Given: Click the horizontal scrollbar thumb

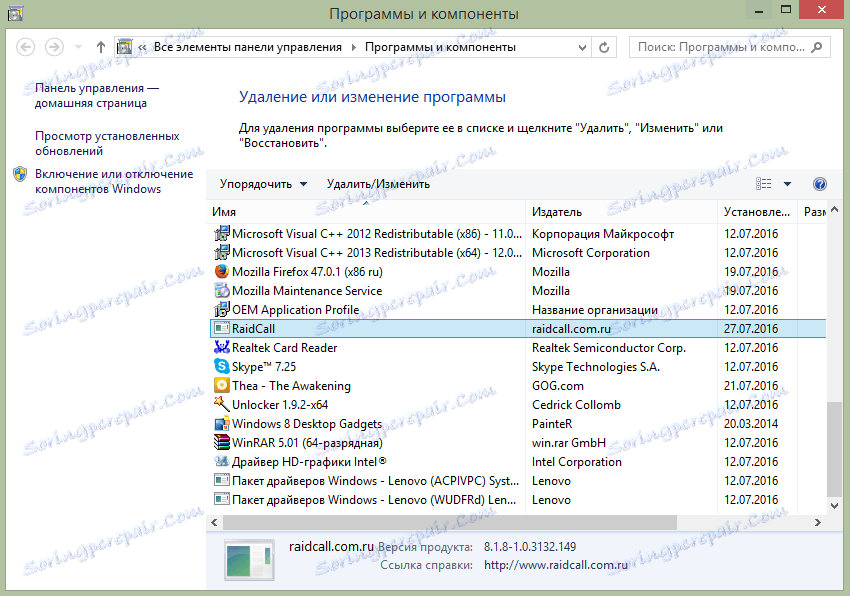Looking at the screenshot, I should (x=450, y=522).
